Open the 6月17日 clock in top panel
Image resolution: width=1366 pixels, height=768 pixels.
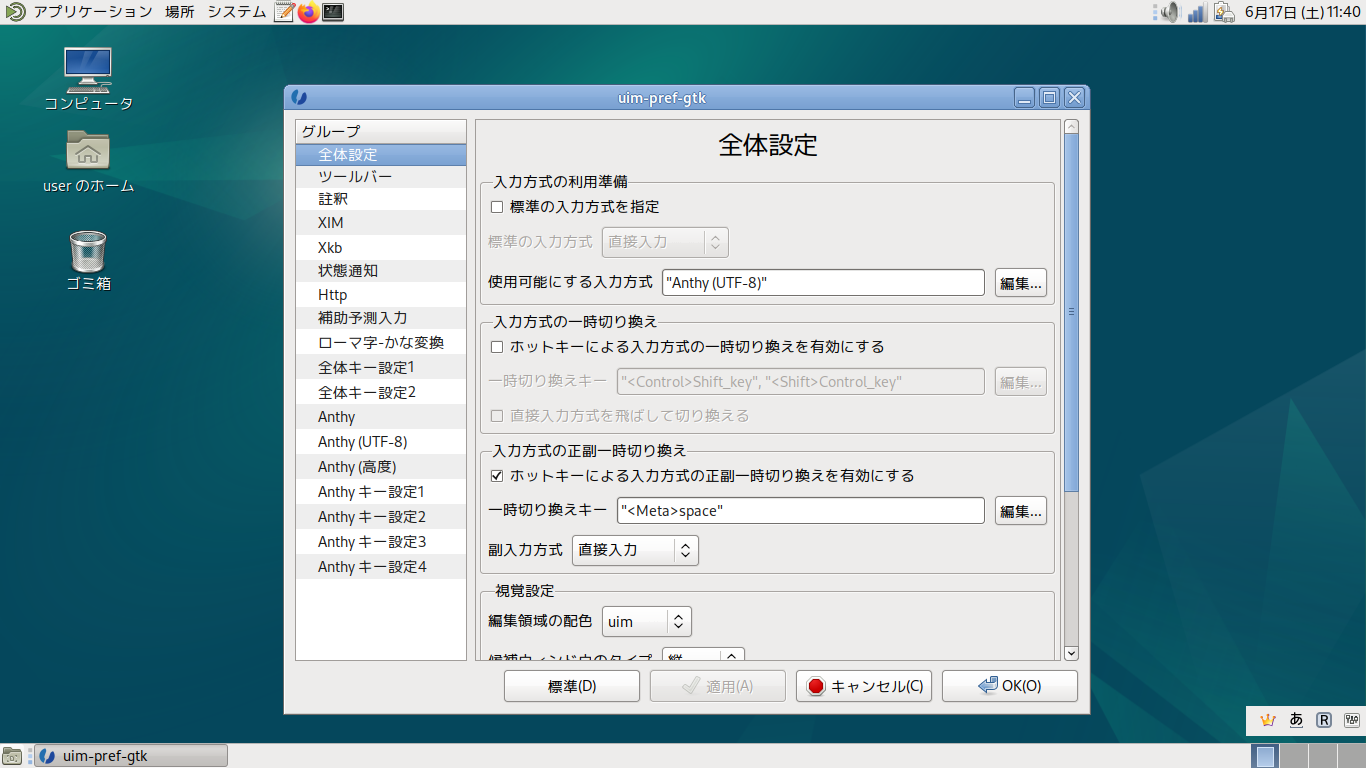pos(1302,12)
